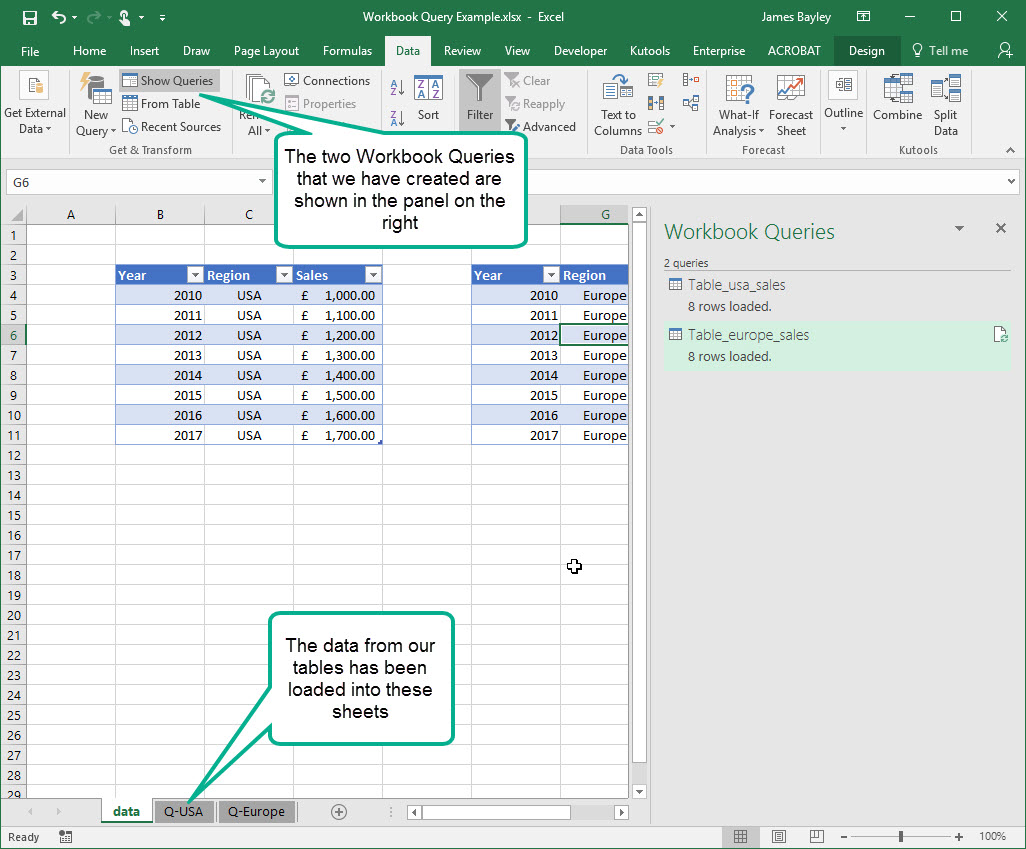The width and height of the screenshot is (1026, 849).
Task: Switch to Page Layout view in status bar
Action: [778, 836]
